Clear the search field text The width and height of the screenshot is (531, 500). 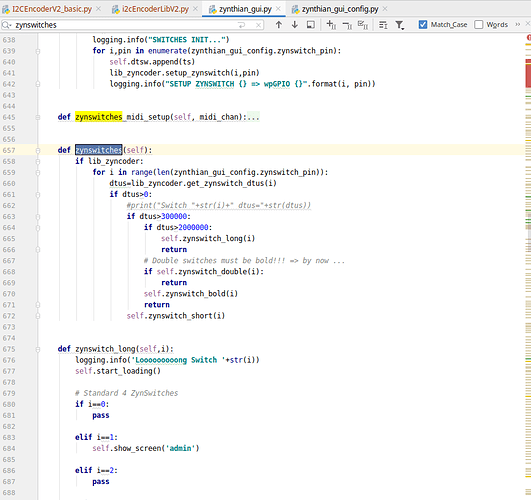pyautogui.click(x=258, y=25)
